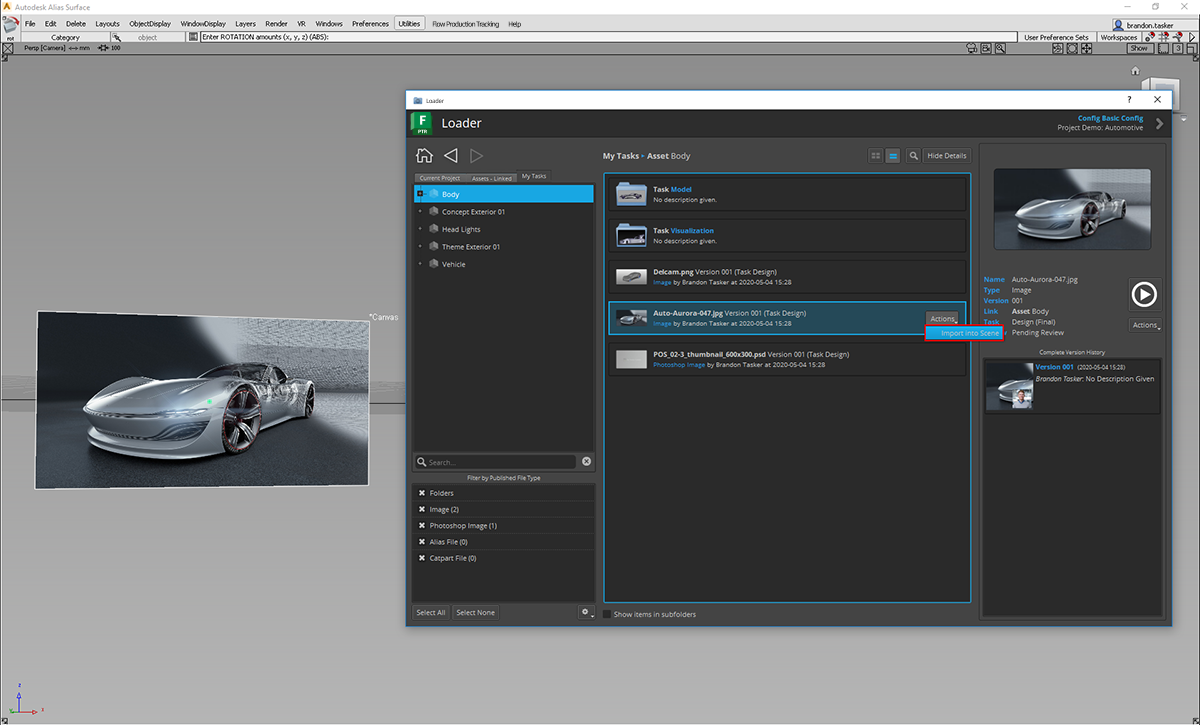Image resolution: width=1200 pixels, height=725 pixels.
Task: Clear the Loader search field
Action: click(x=587, y=462)
